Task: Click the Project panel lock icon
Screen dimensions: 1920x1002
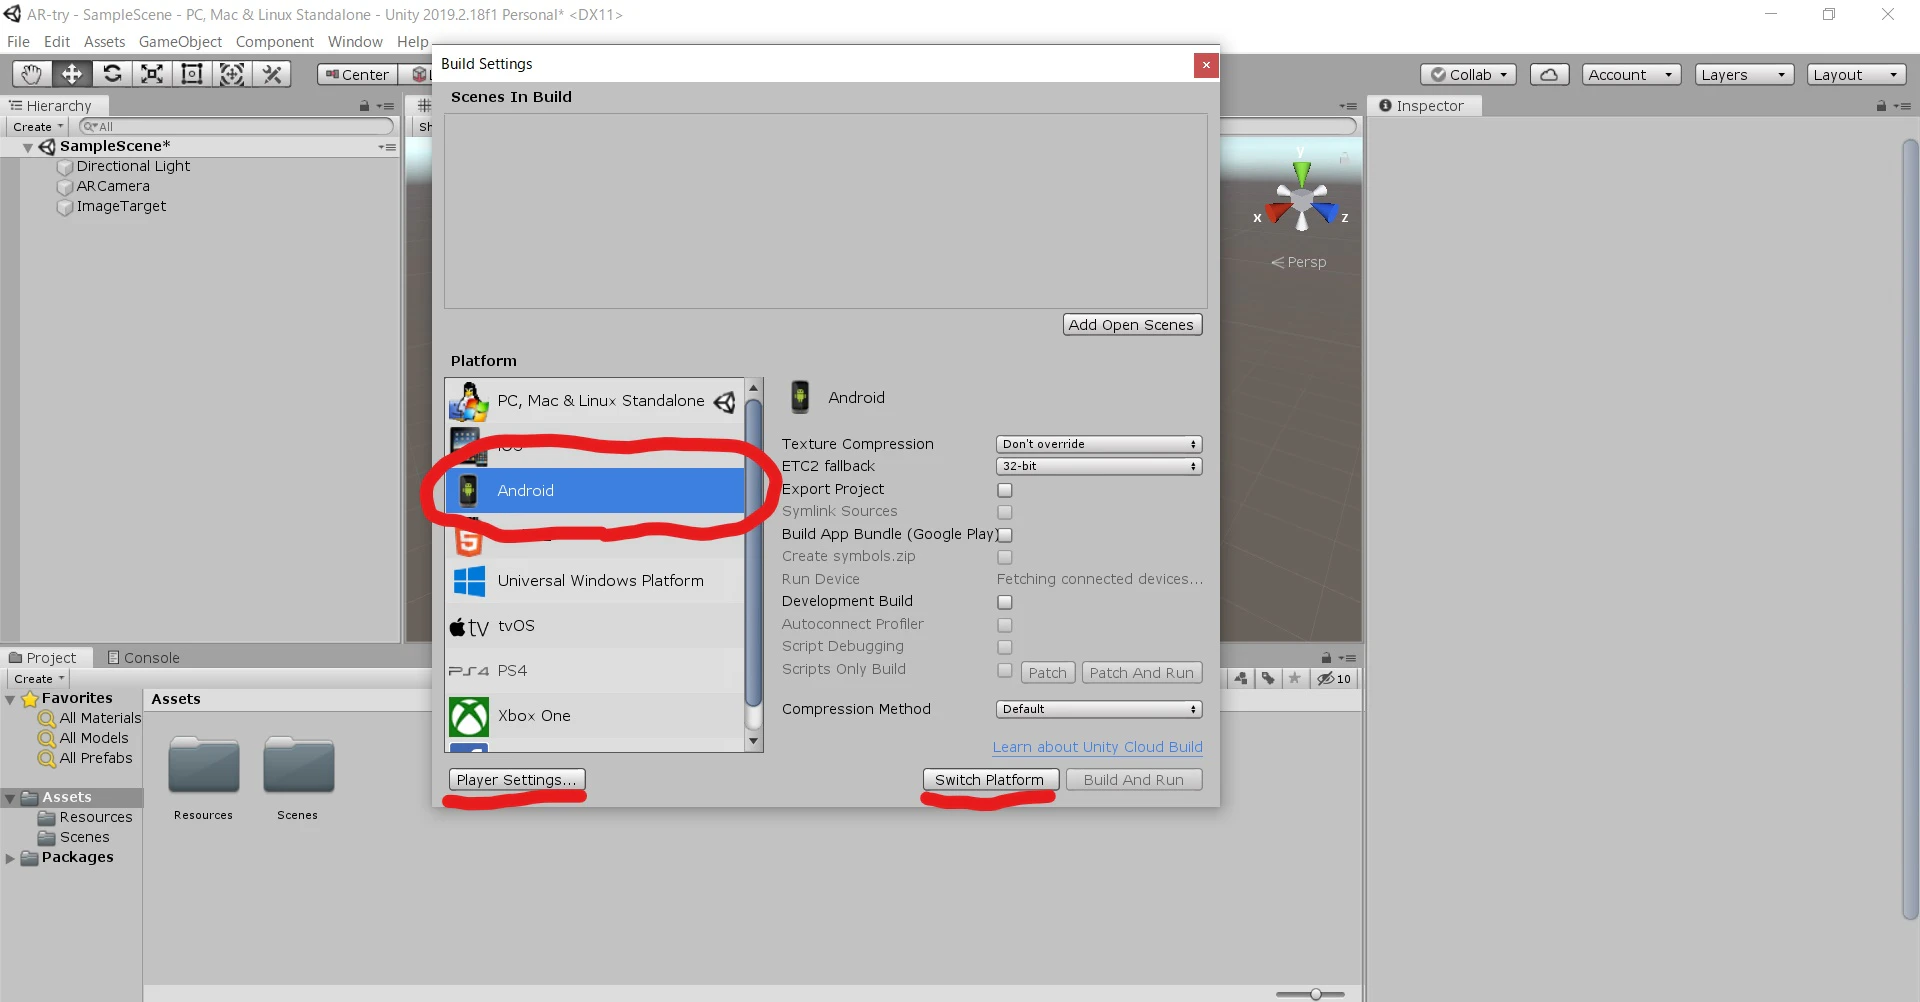Action: coord(1326,658)
